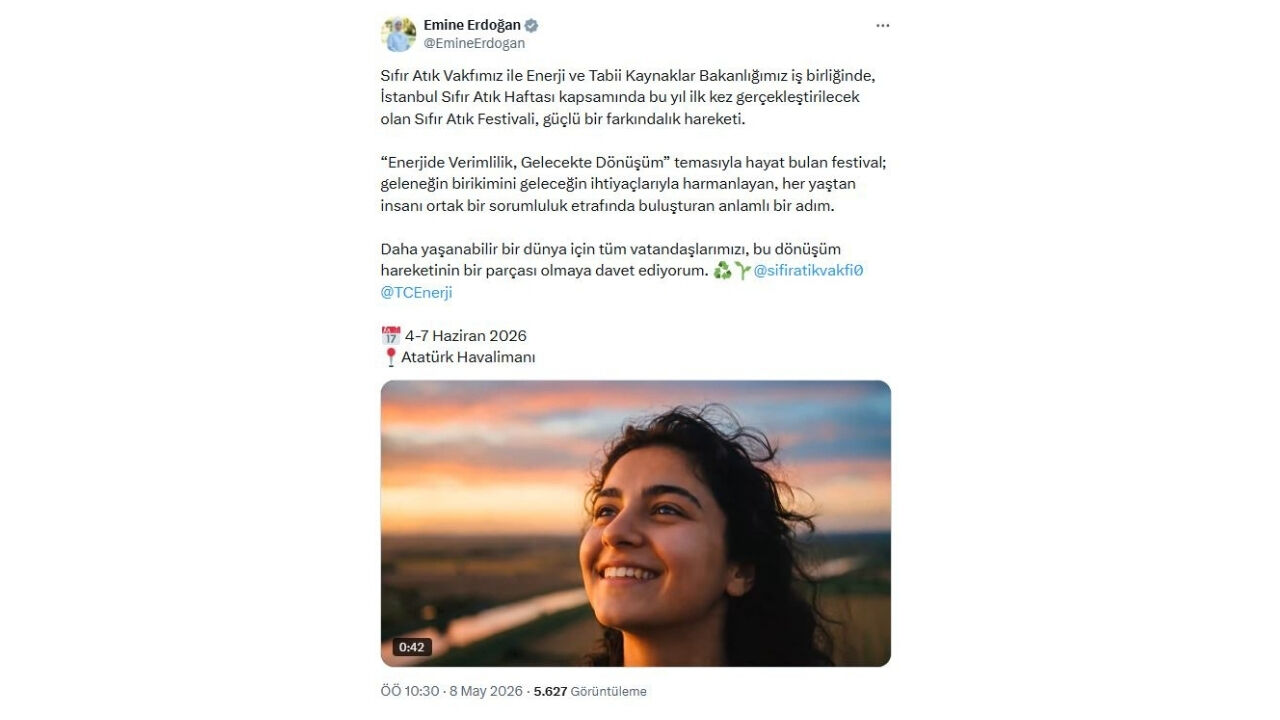Screen dimensions: 1280x720
Task: Click the 4-7 Haziran 2026 date text
Action: (466, 336)
